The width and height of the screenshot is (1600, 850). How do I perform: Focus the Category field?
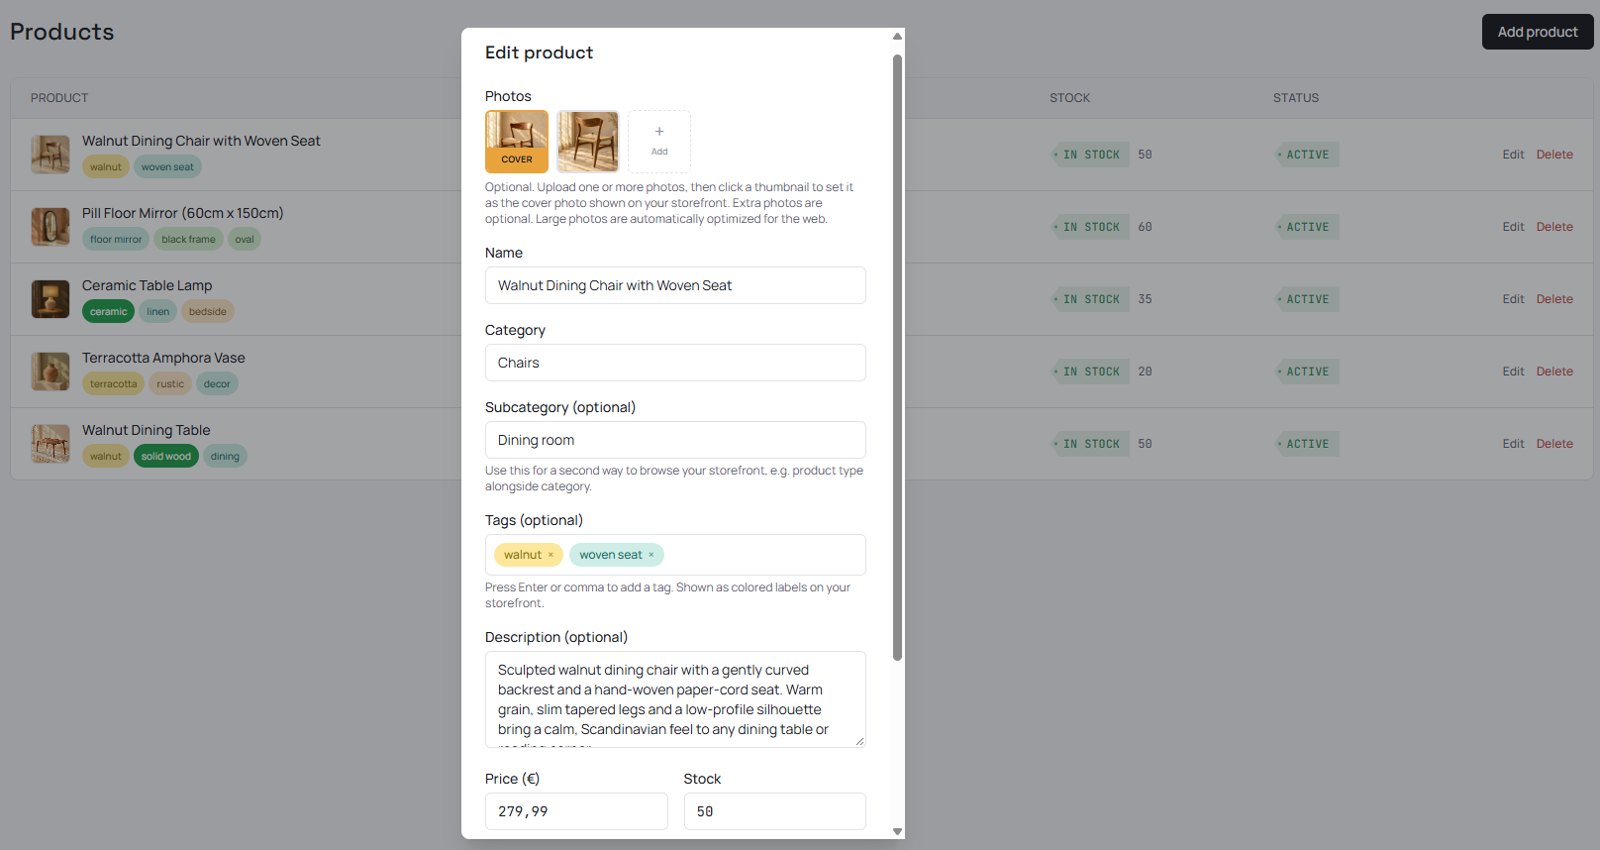click(x=675, y=363)
